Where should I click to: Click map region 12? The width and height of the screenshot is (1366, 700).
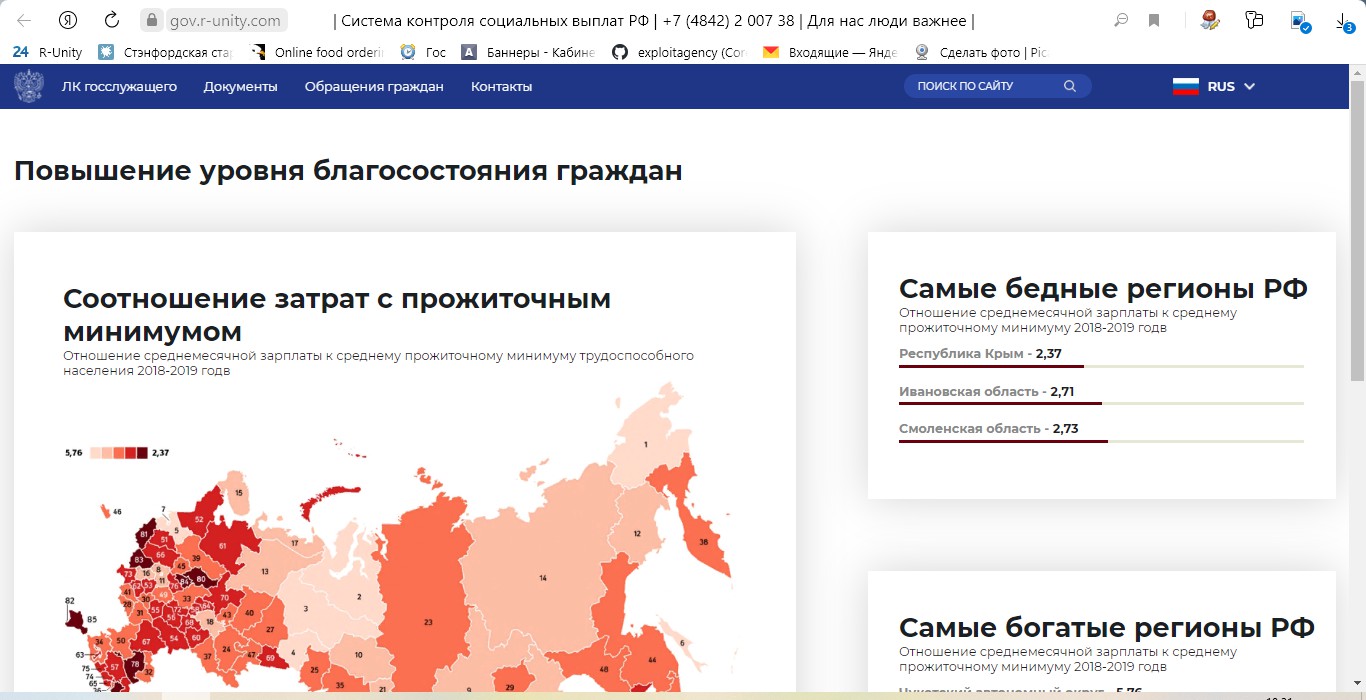(x=636, y=533)
